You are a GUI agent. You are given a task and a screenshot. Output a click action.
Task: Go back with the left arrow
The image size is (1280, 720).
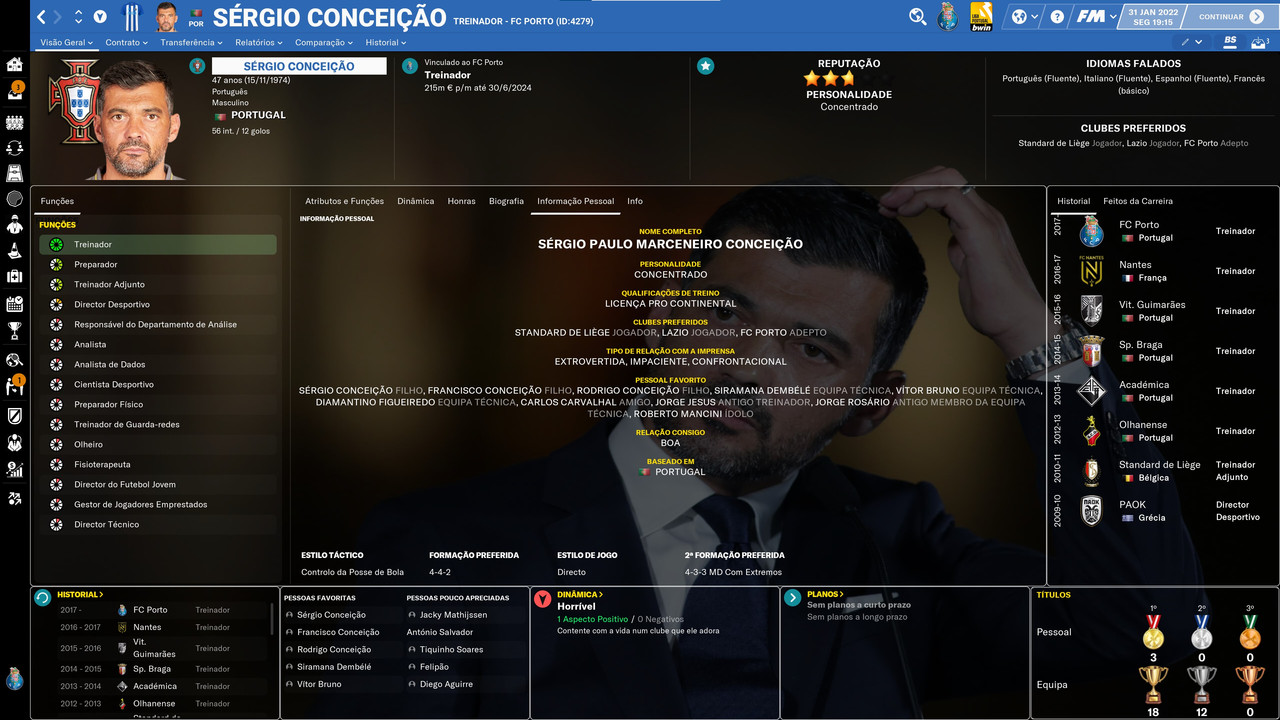click(42, 16)
